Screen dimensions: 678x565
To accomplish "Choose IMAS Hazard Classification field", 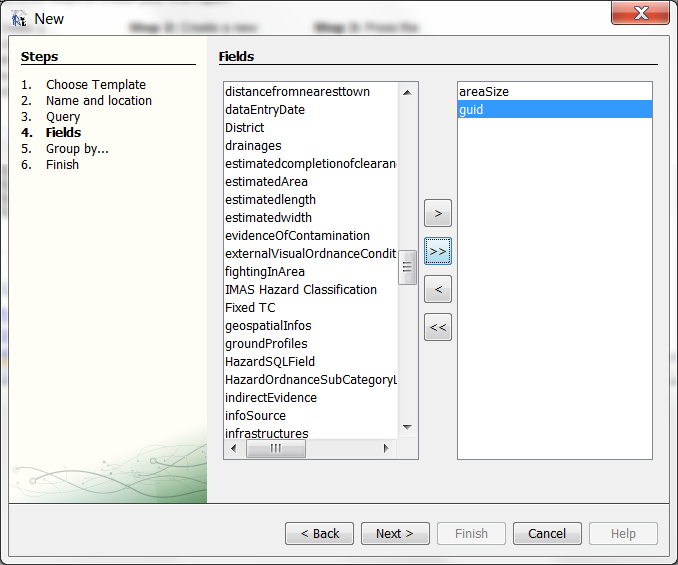I will click(301, 290).
